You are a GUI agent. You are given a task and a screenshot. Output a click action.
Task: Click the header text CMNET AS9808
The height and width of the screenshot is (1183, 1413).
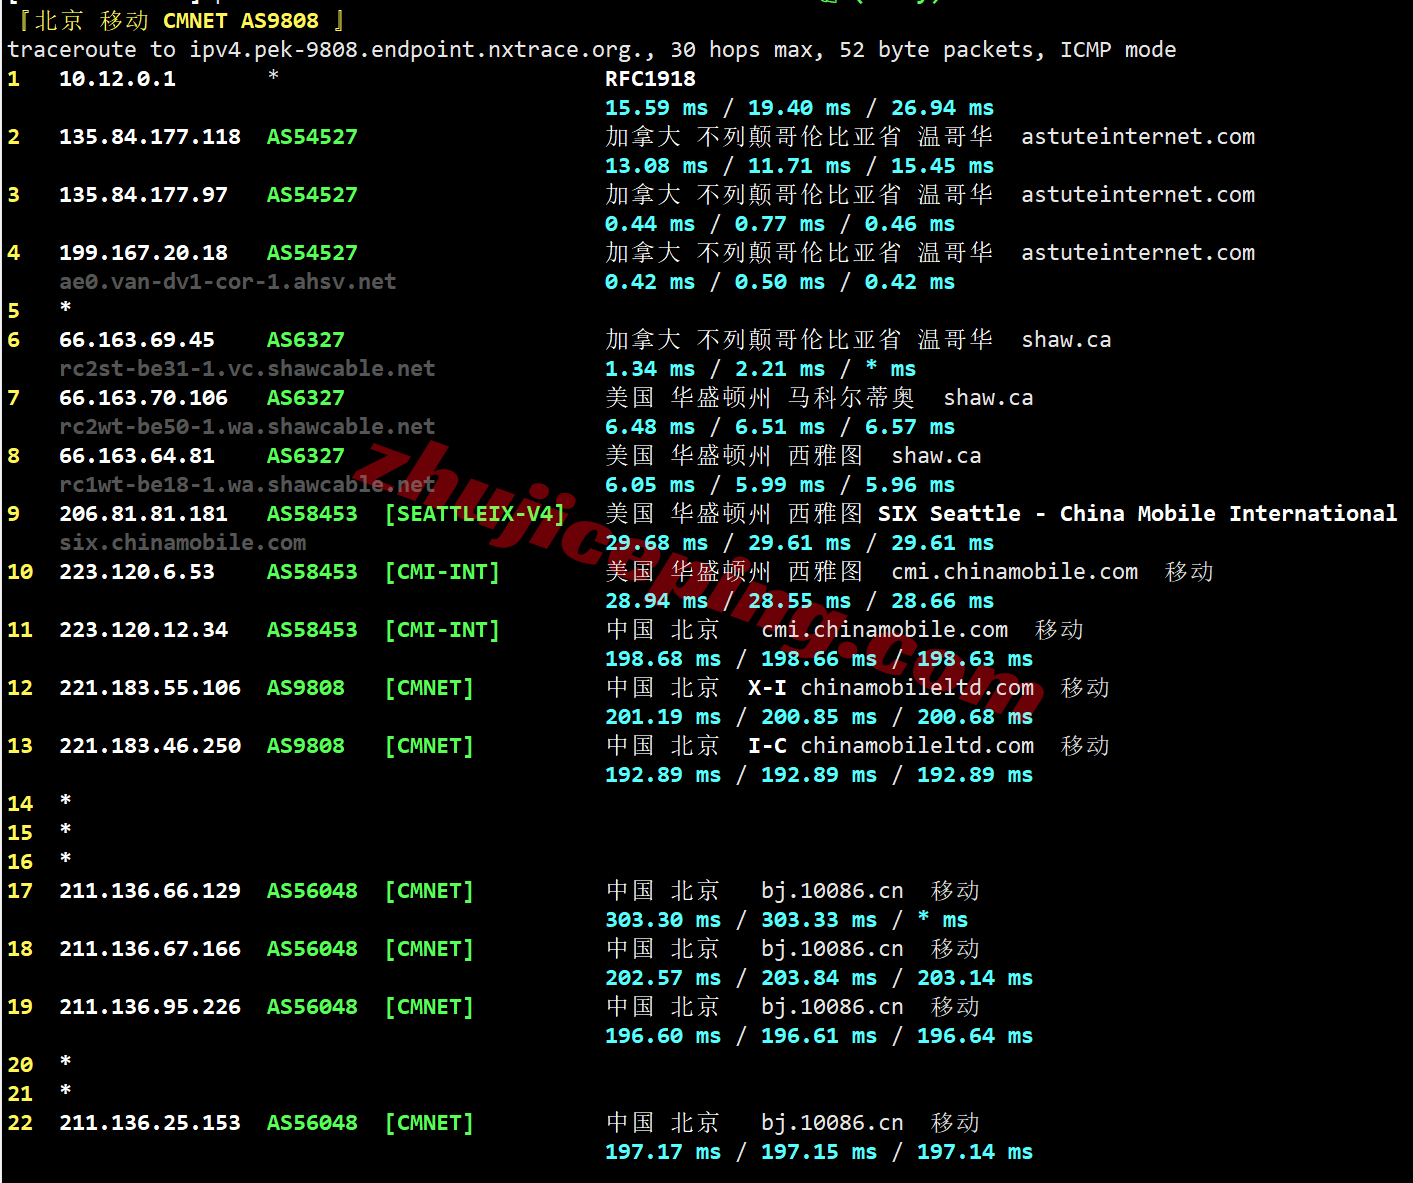pos(241,21)
